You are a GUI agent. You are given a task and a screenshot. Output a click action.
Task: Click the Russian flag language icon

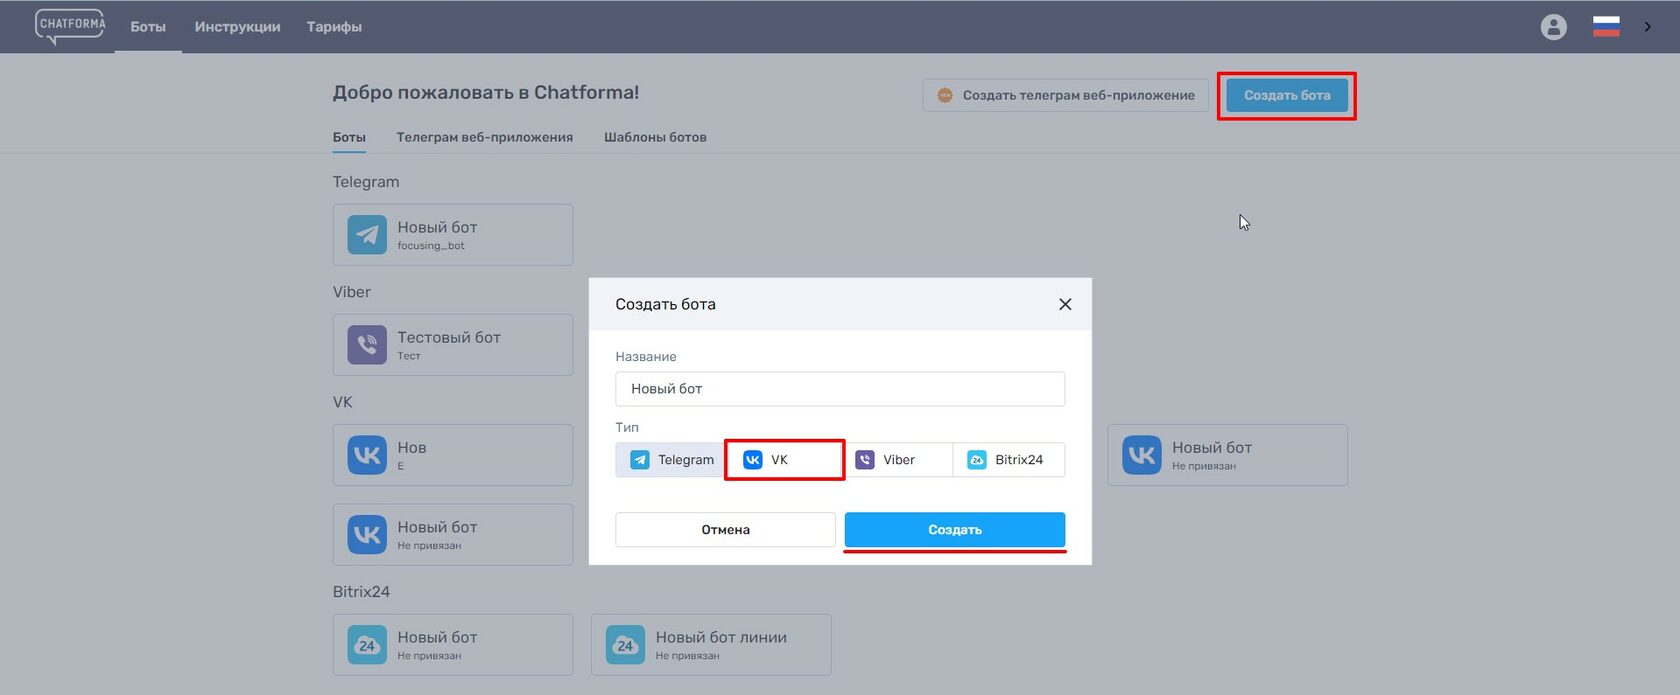coord(1606,27)
